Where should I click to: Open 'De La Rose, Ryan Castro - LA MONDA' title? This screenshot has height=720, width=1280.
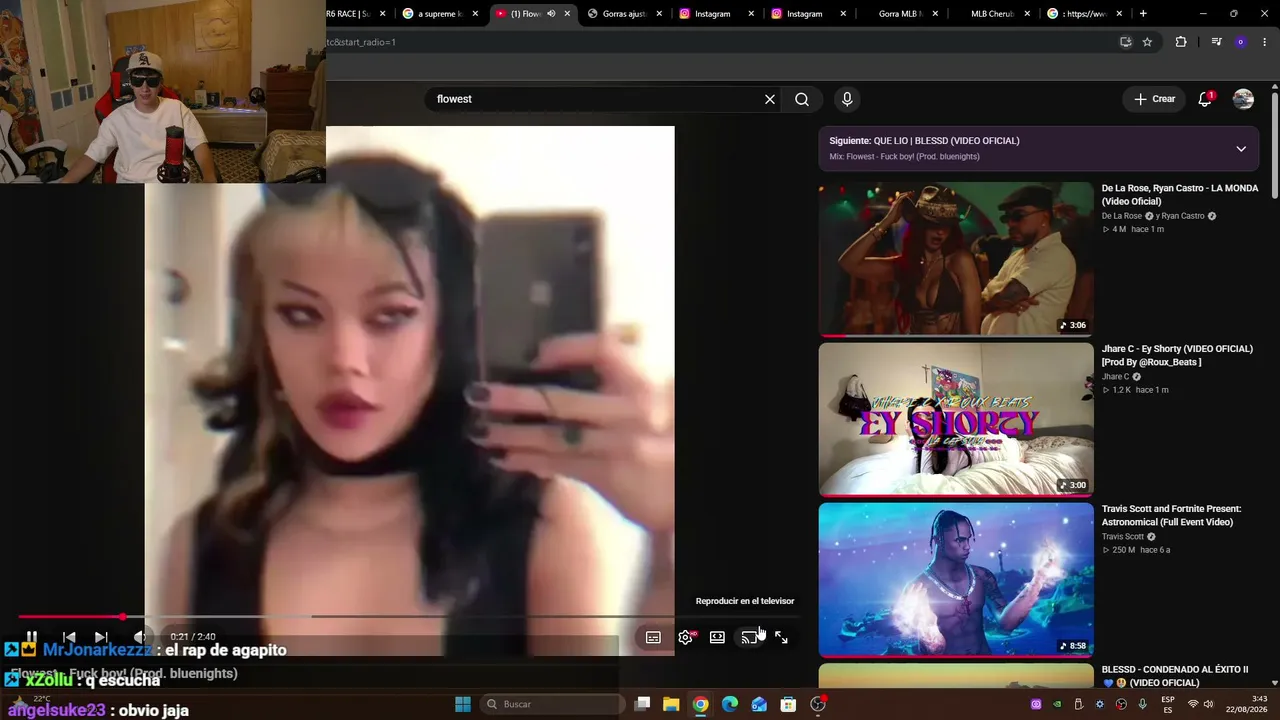pyautogui.click(x=1180, y=195)
